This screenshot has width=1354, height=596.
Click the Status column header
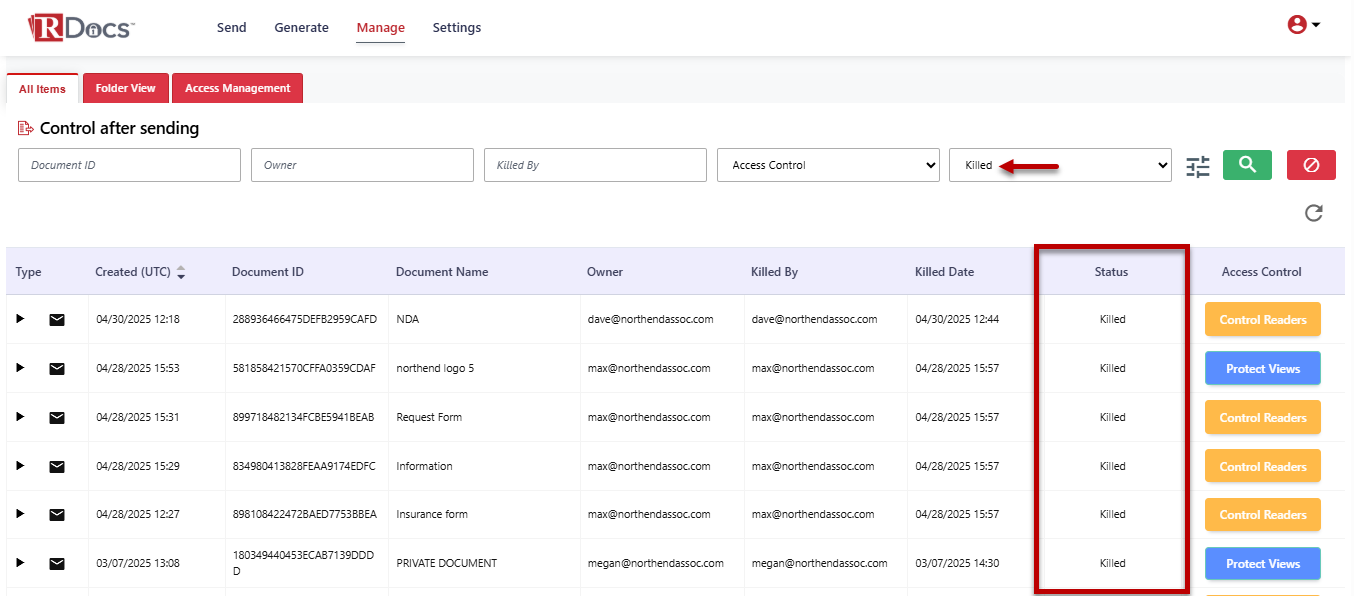(x=1111, y=272)
